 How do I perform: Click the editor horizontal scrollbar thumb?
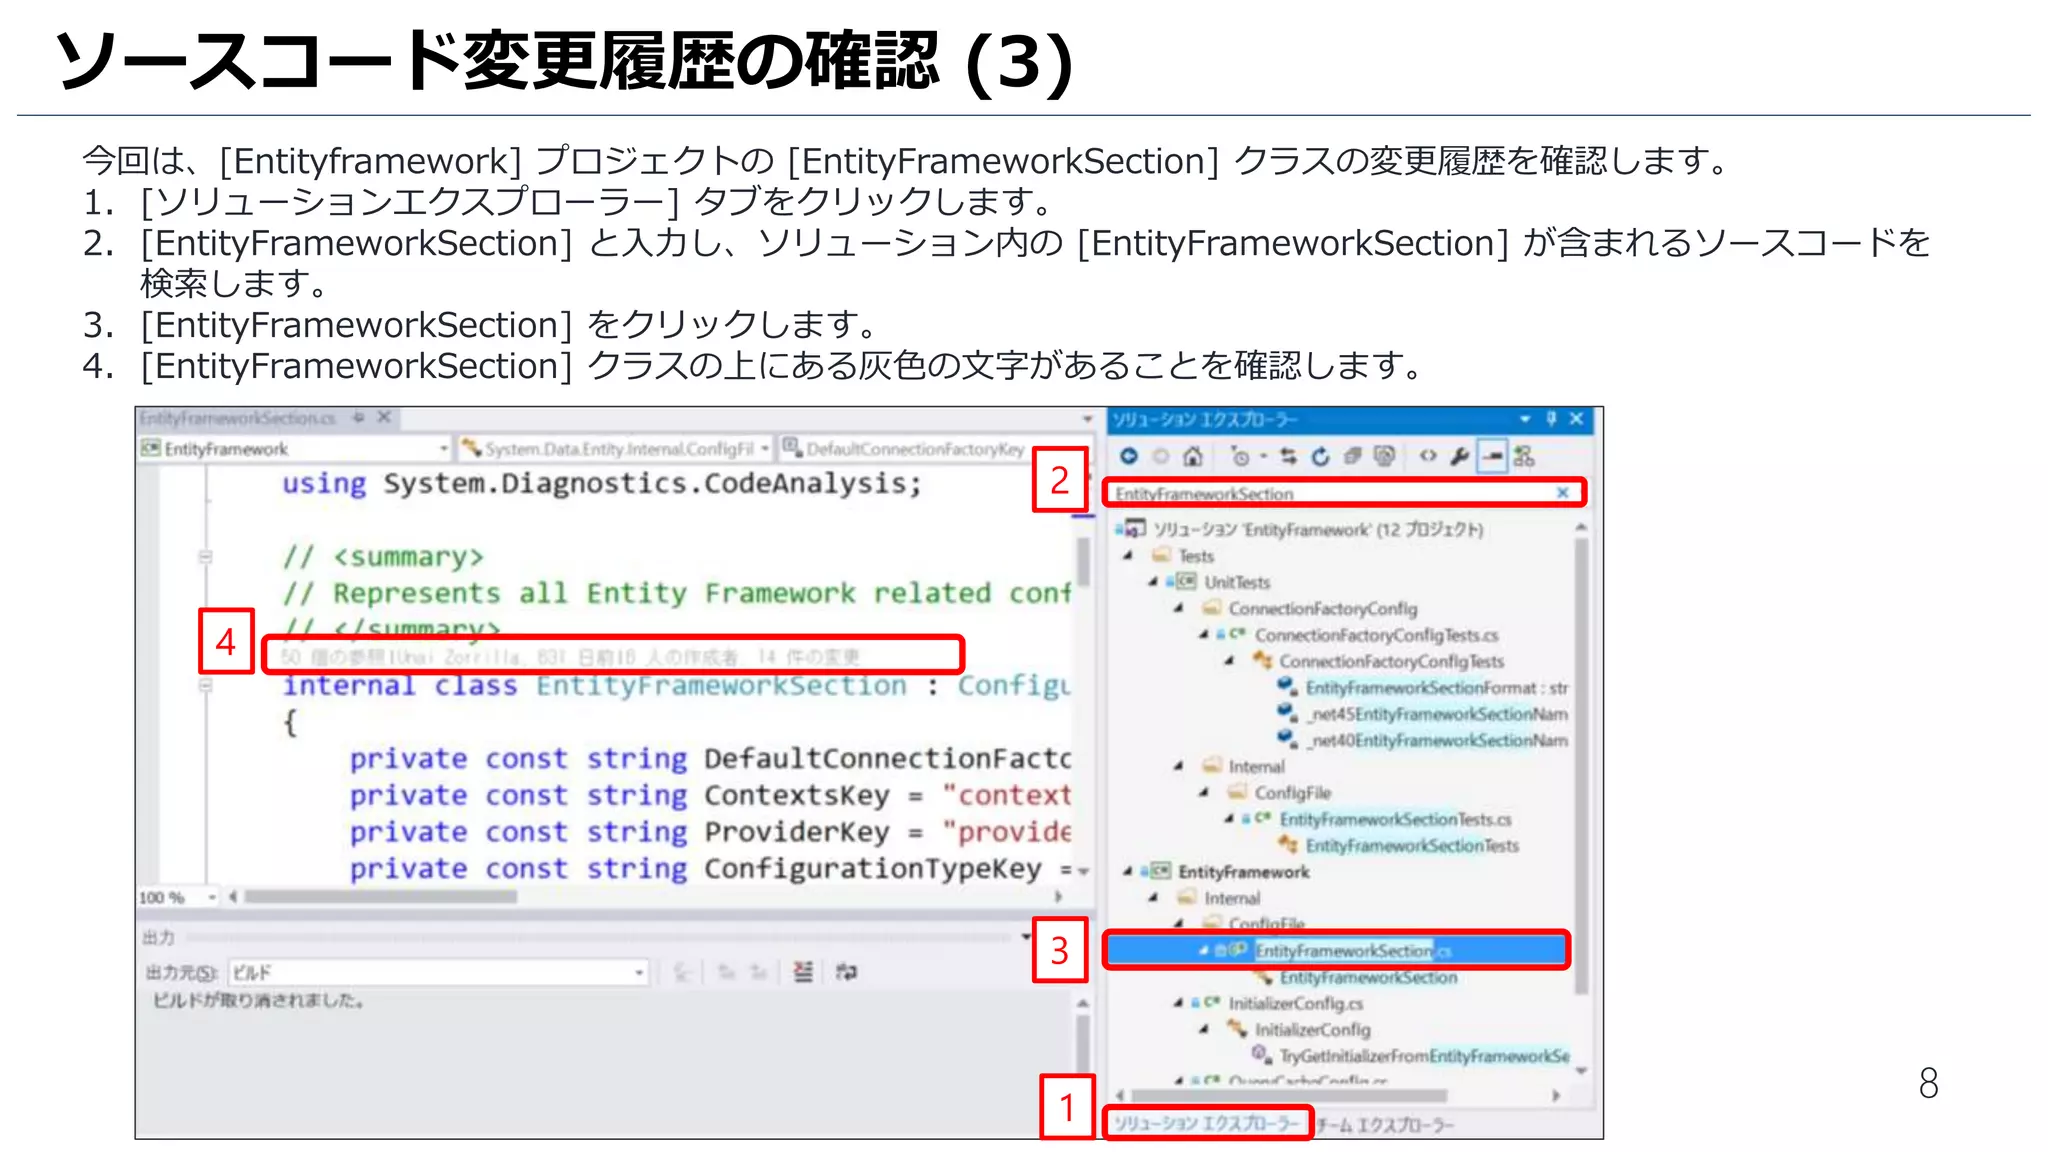click(x=381, y=897)
